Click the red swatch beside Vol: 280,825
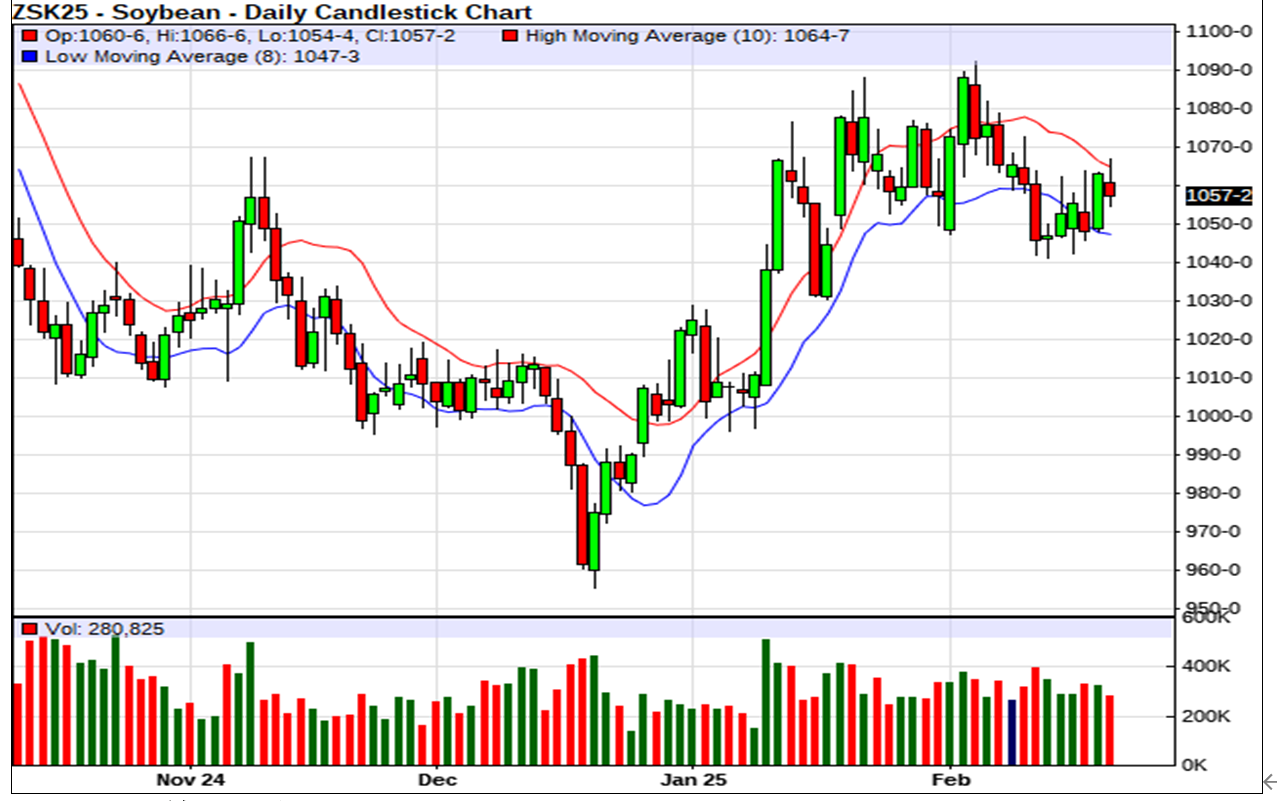1277x801 pixels. [29, 629]
